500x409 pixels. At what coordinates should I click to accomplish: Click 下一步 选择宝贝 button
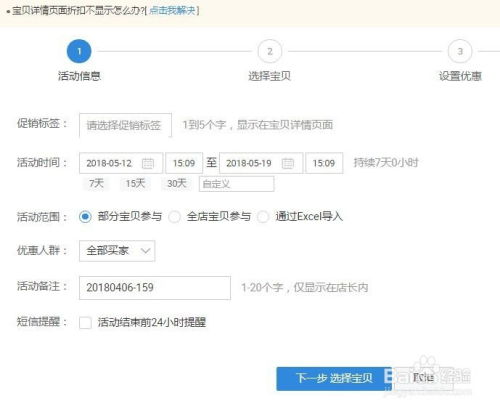pyautogui.click(x=334, y=379)
